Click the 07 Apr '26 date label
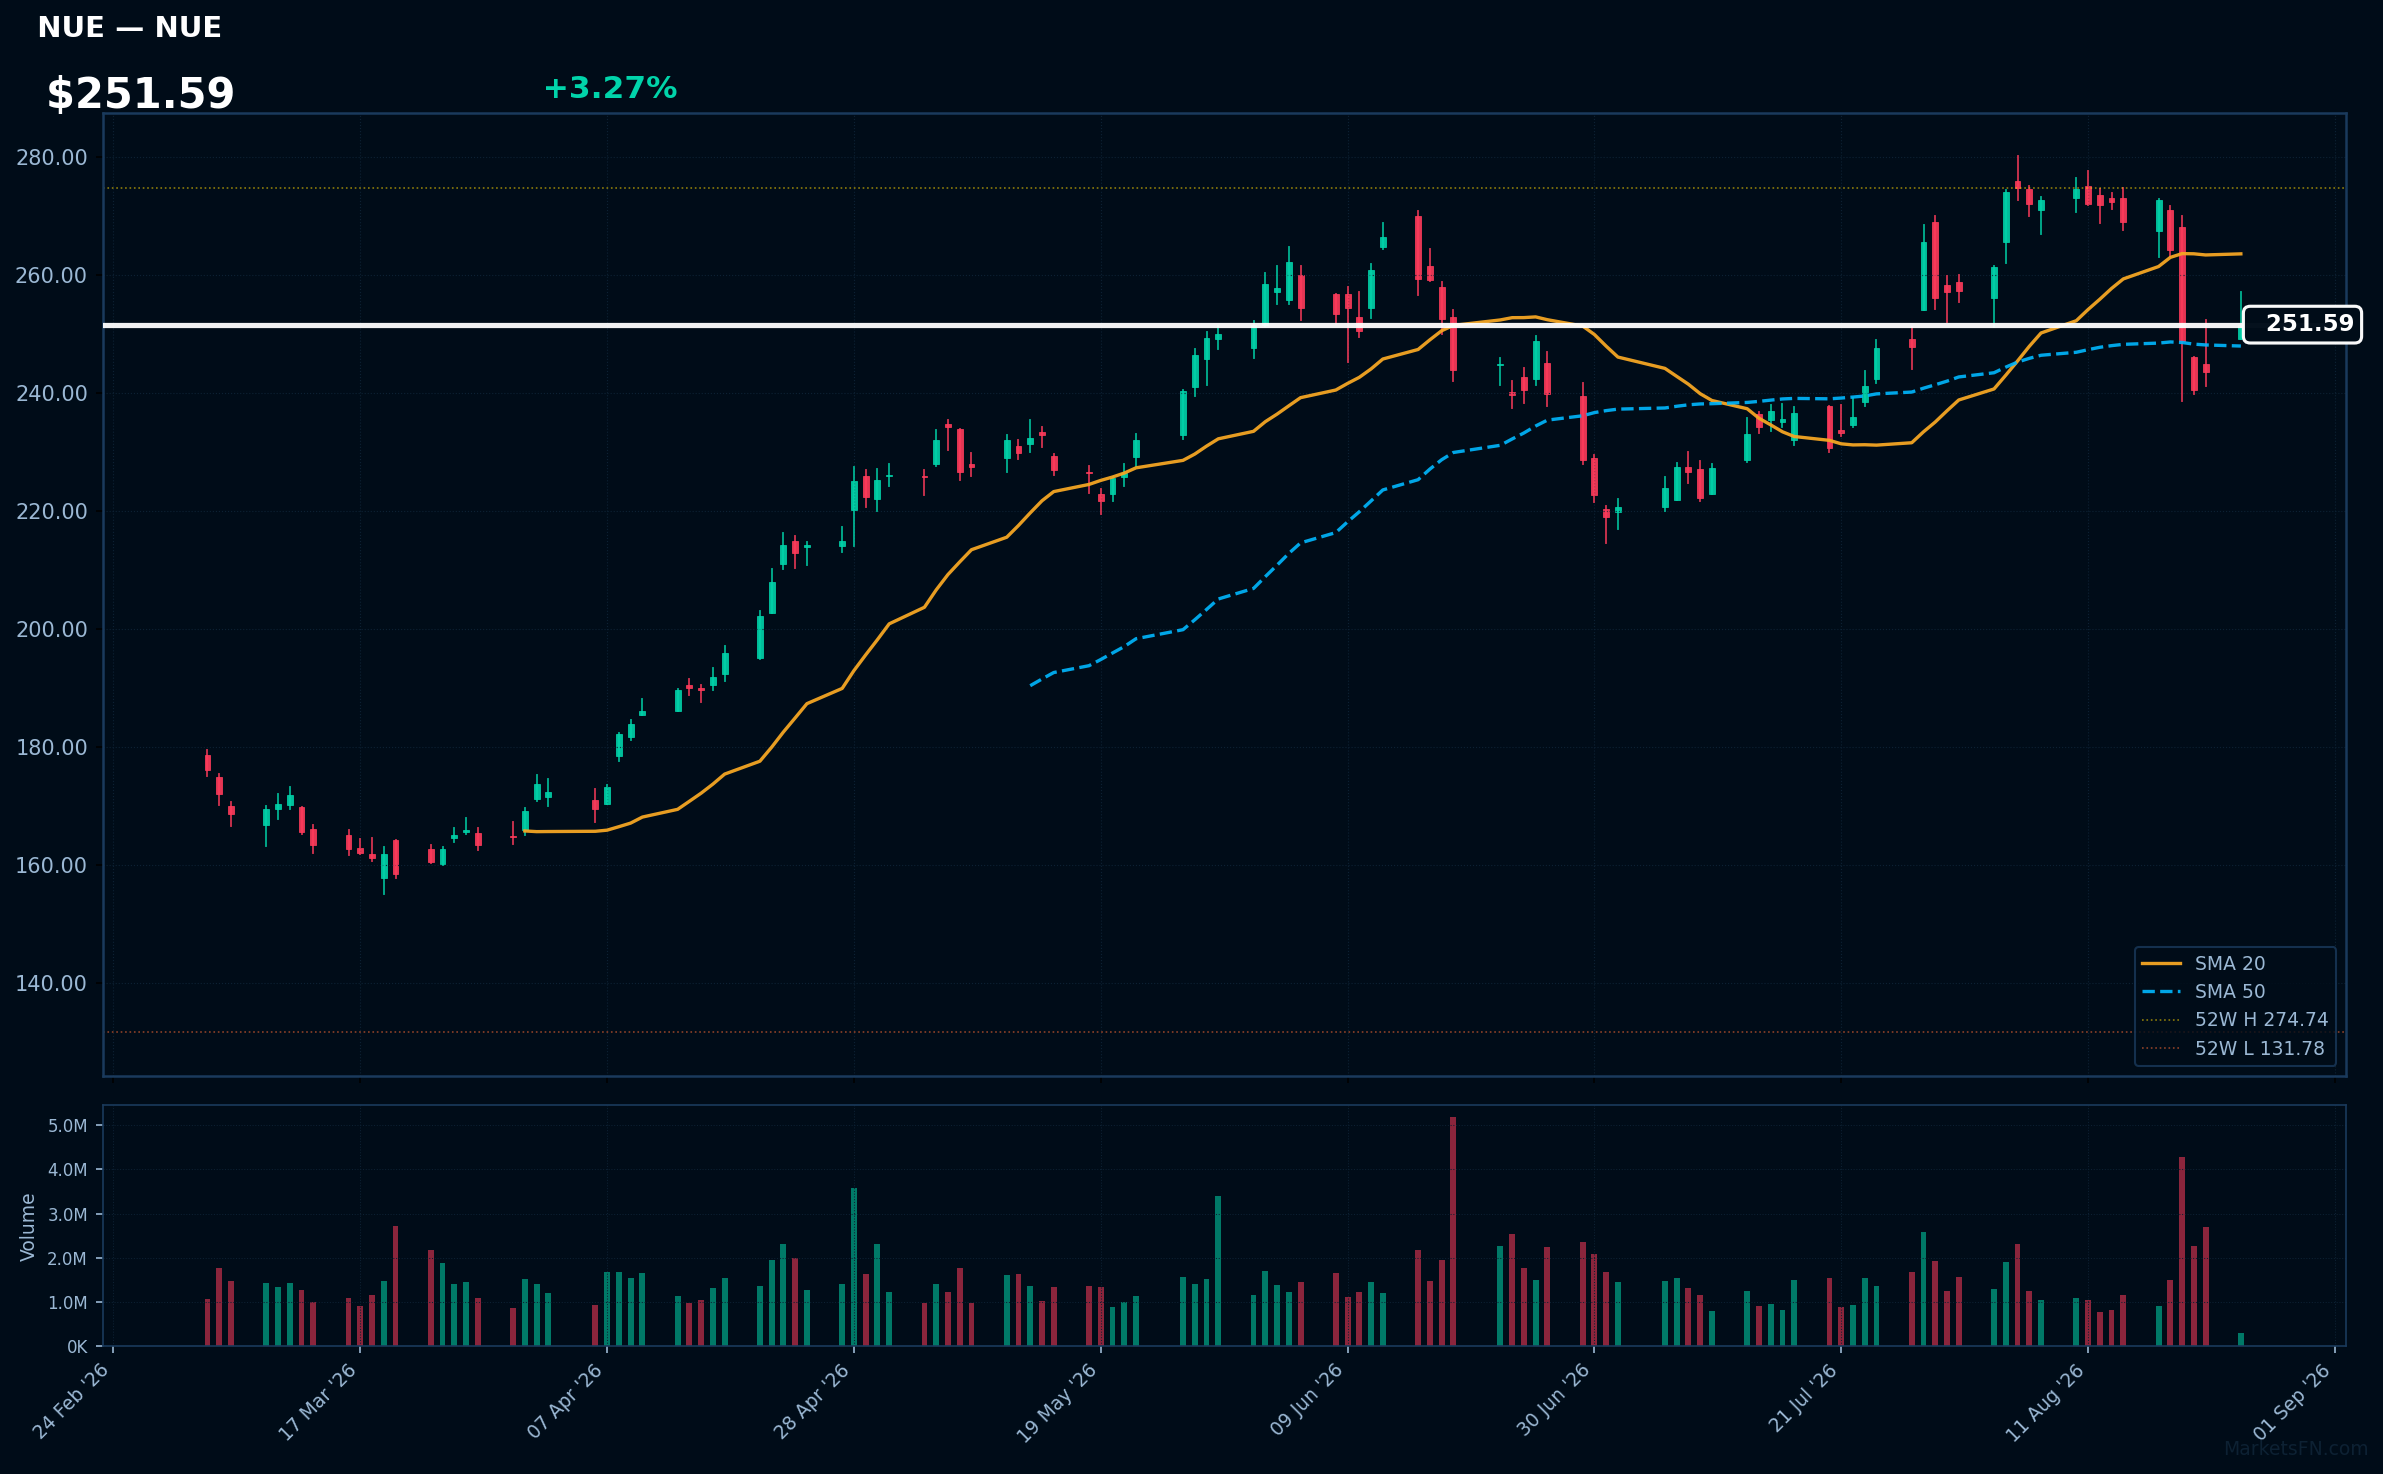The width and height of the screenshot is (2383, 1474). pyautogui.click(x=565, y=1400)
